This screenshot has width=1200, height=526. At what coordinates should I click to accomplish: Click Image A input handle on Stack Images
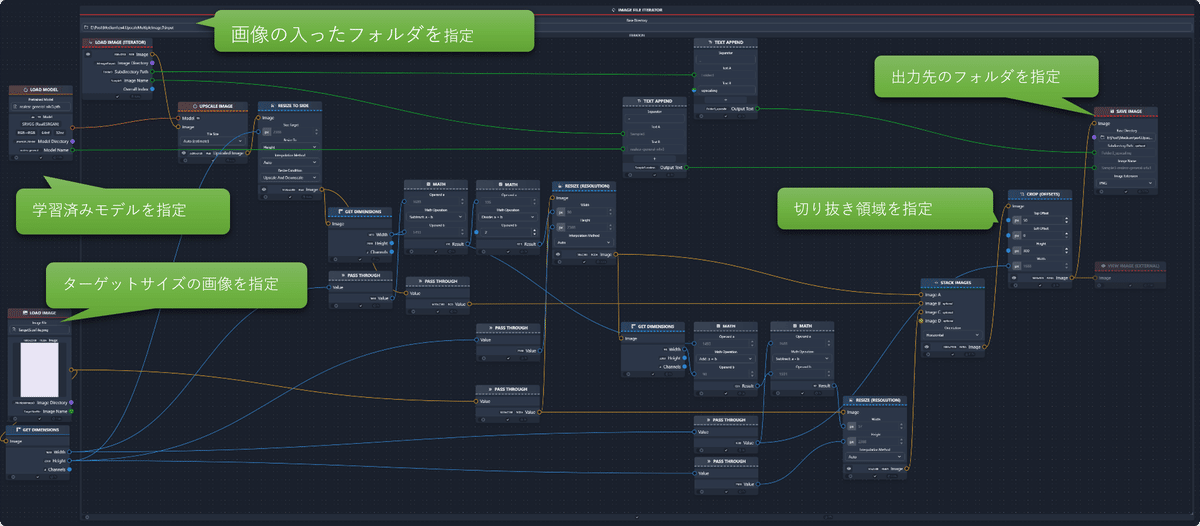(x=921, y=295)
